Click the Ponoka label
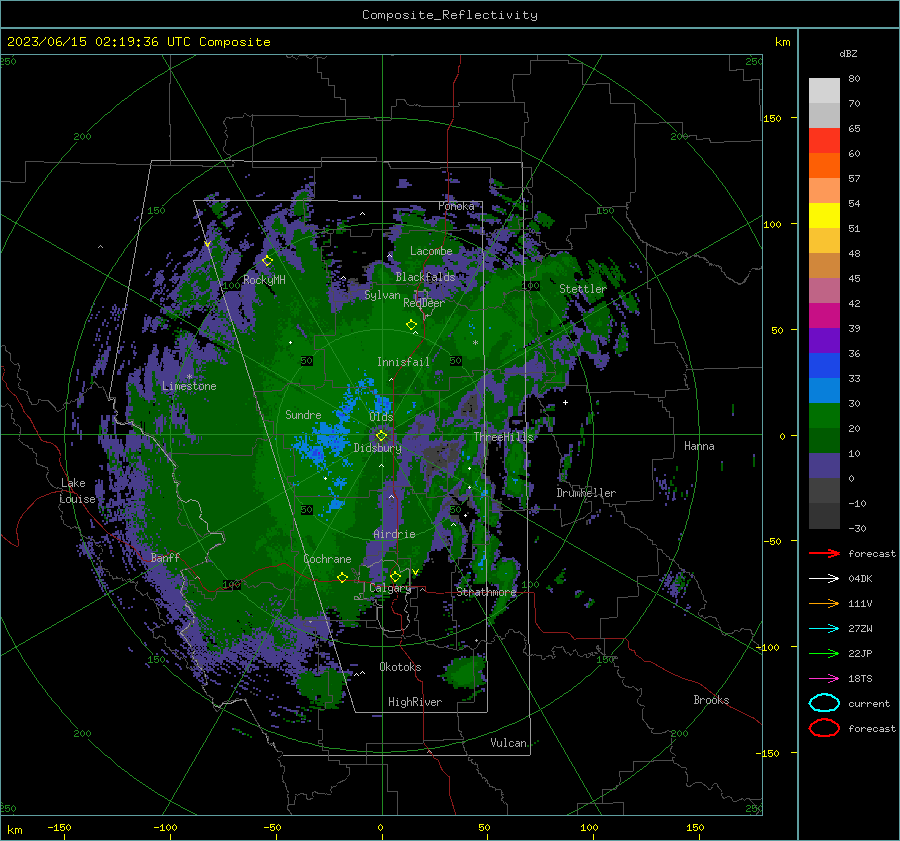Image resolution: width=900 pixels, height=841 pixels. coord(456,206)
